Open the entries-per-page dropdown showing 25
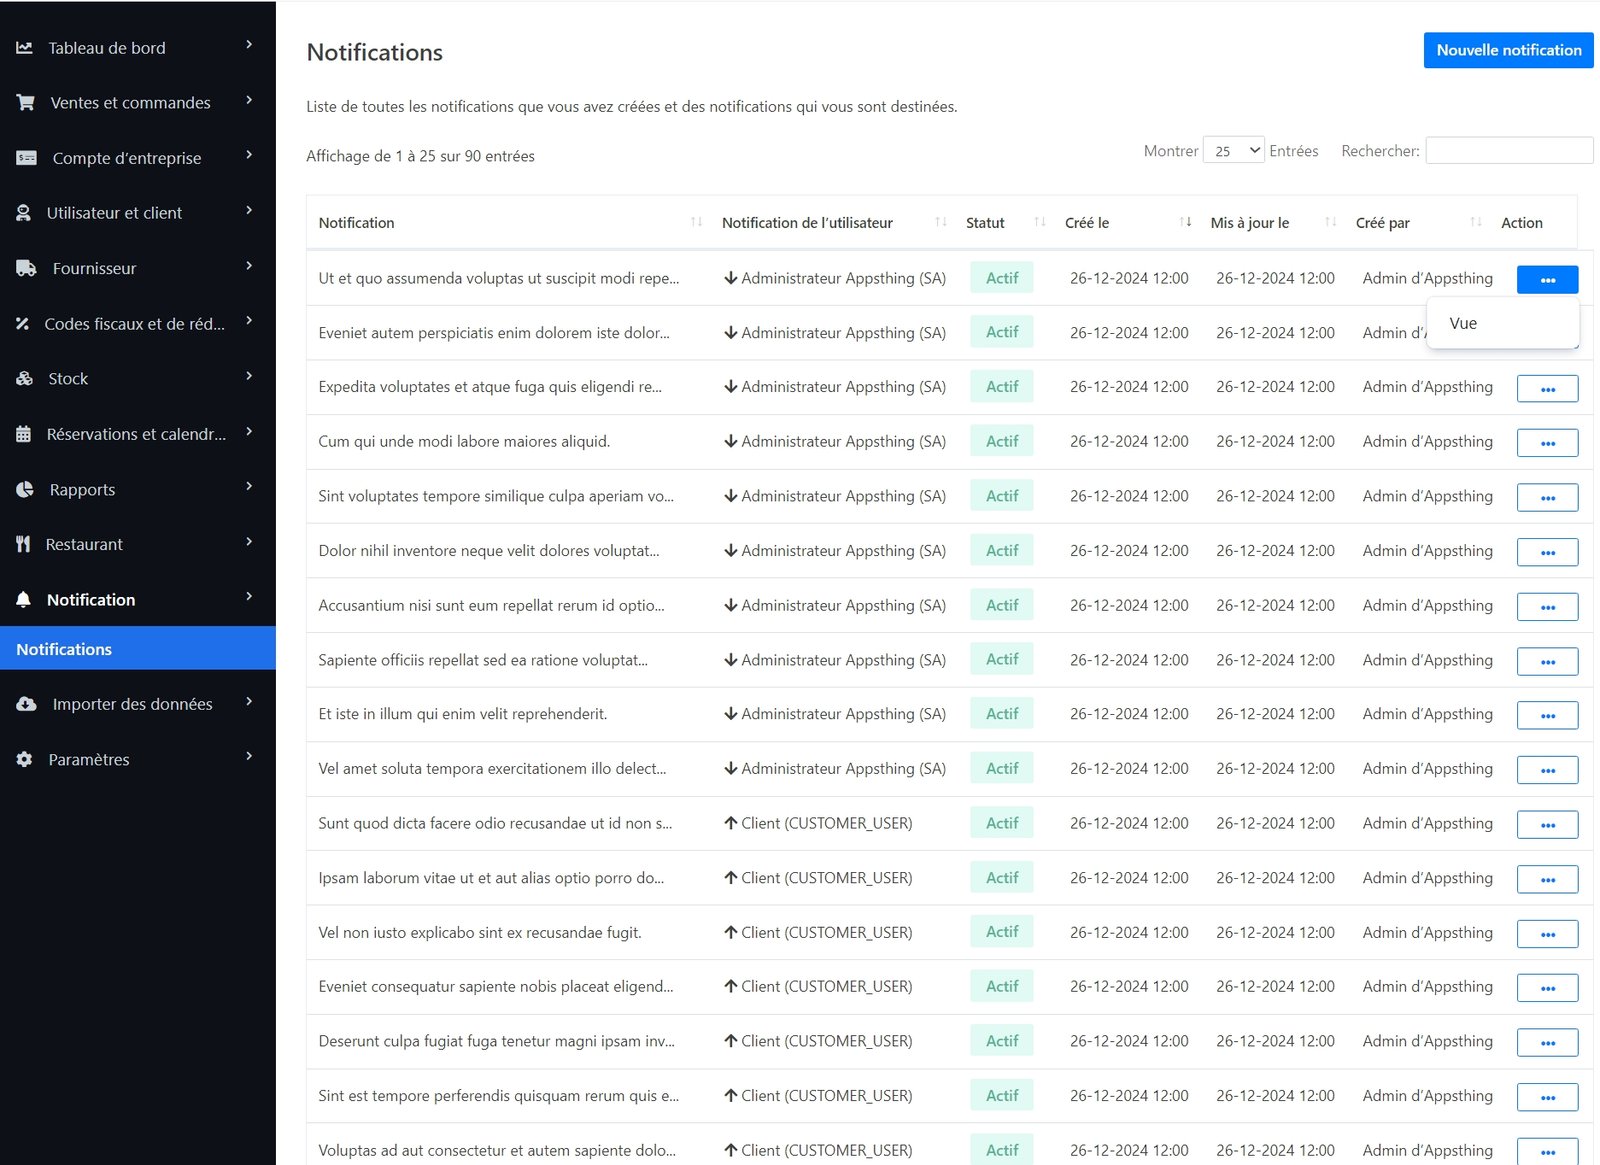Image resolution: width=1600 pixels, height=1165 pixels. (x=1233, y=151)
